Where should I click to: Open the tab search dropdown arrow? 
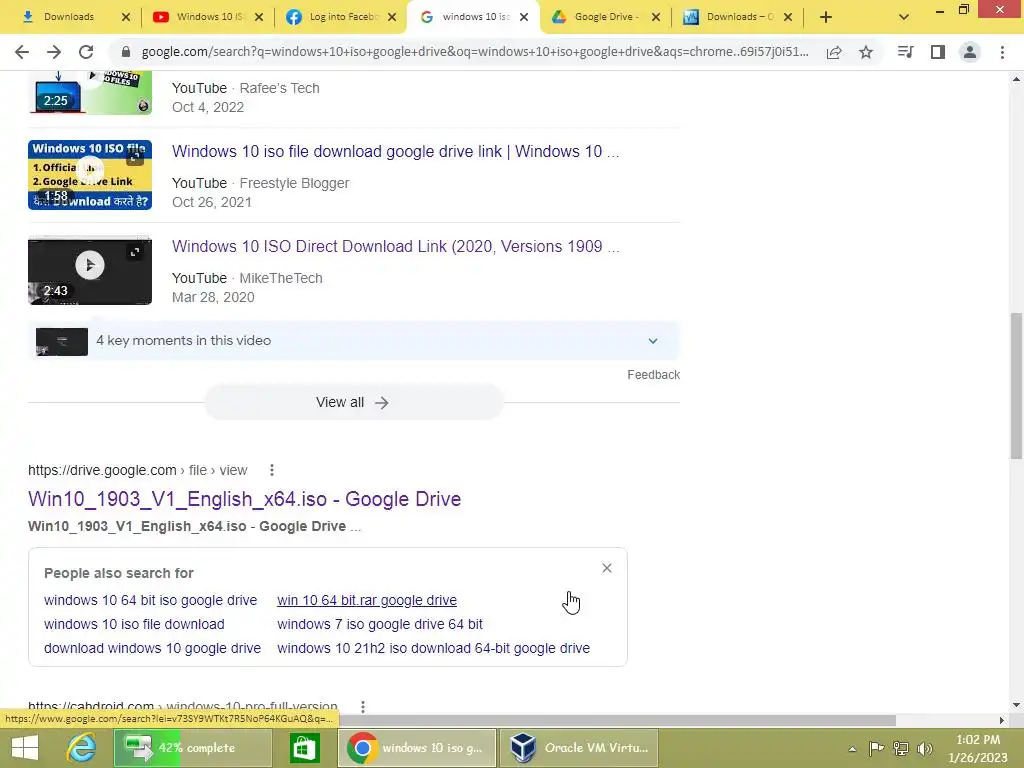pos(904,17)
